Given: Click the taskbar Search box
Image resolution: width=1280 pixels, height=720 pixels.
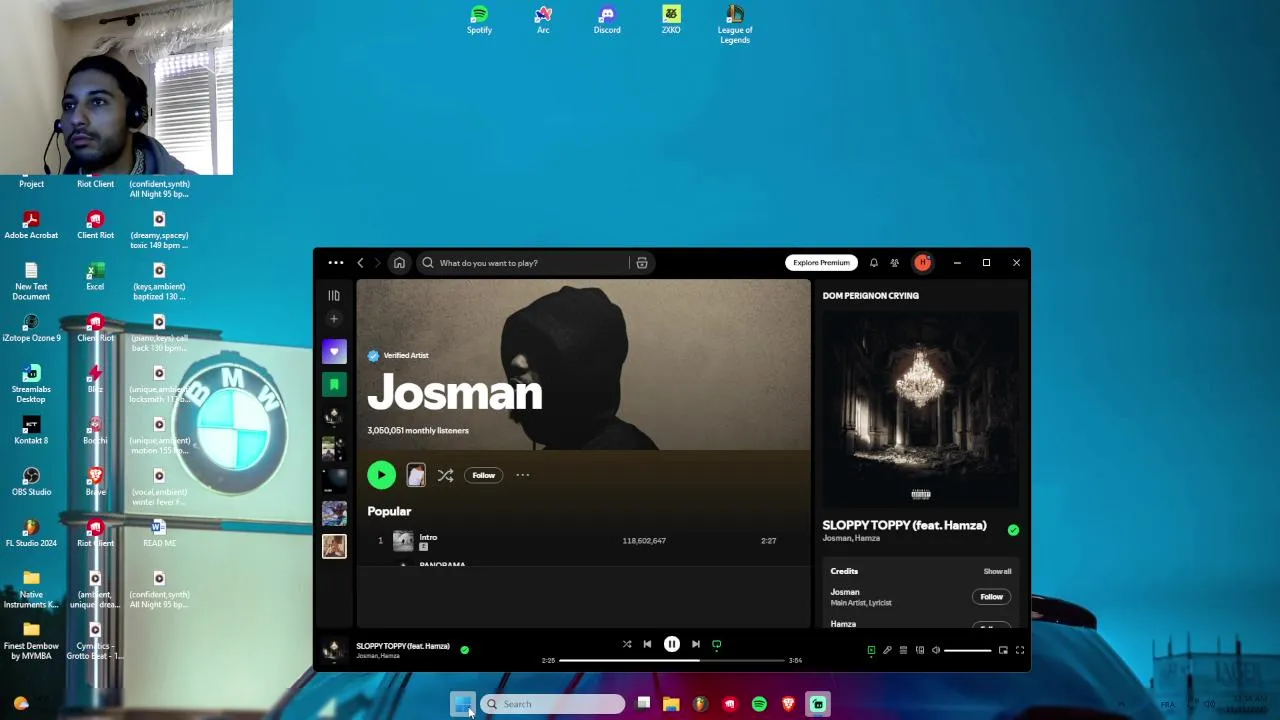Looking at the screenshot, I should (553, 704).
